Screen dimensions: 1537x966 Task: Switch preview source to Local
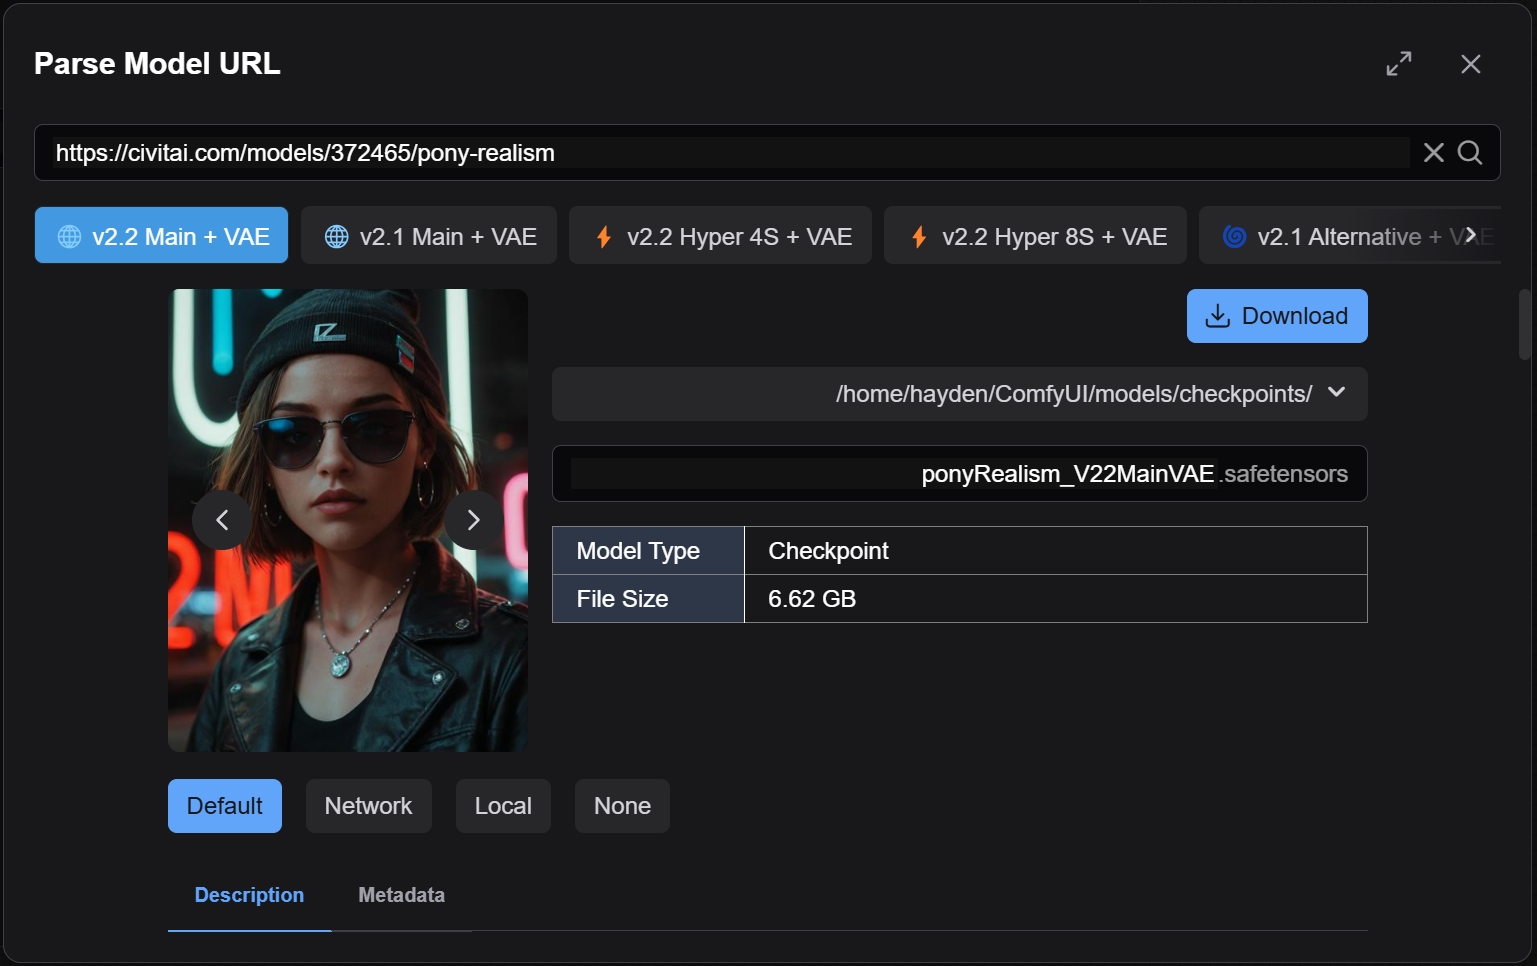tap(503, 806)
